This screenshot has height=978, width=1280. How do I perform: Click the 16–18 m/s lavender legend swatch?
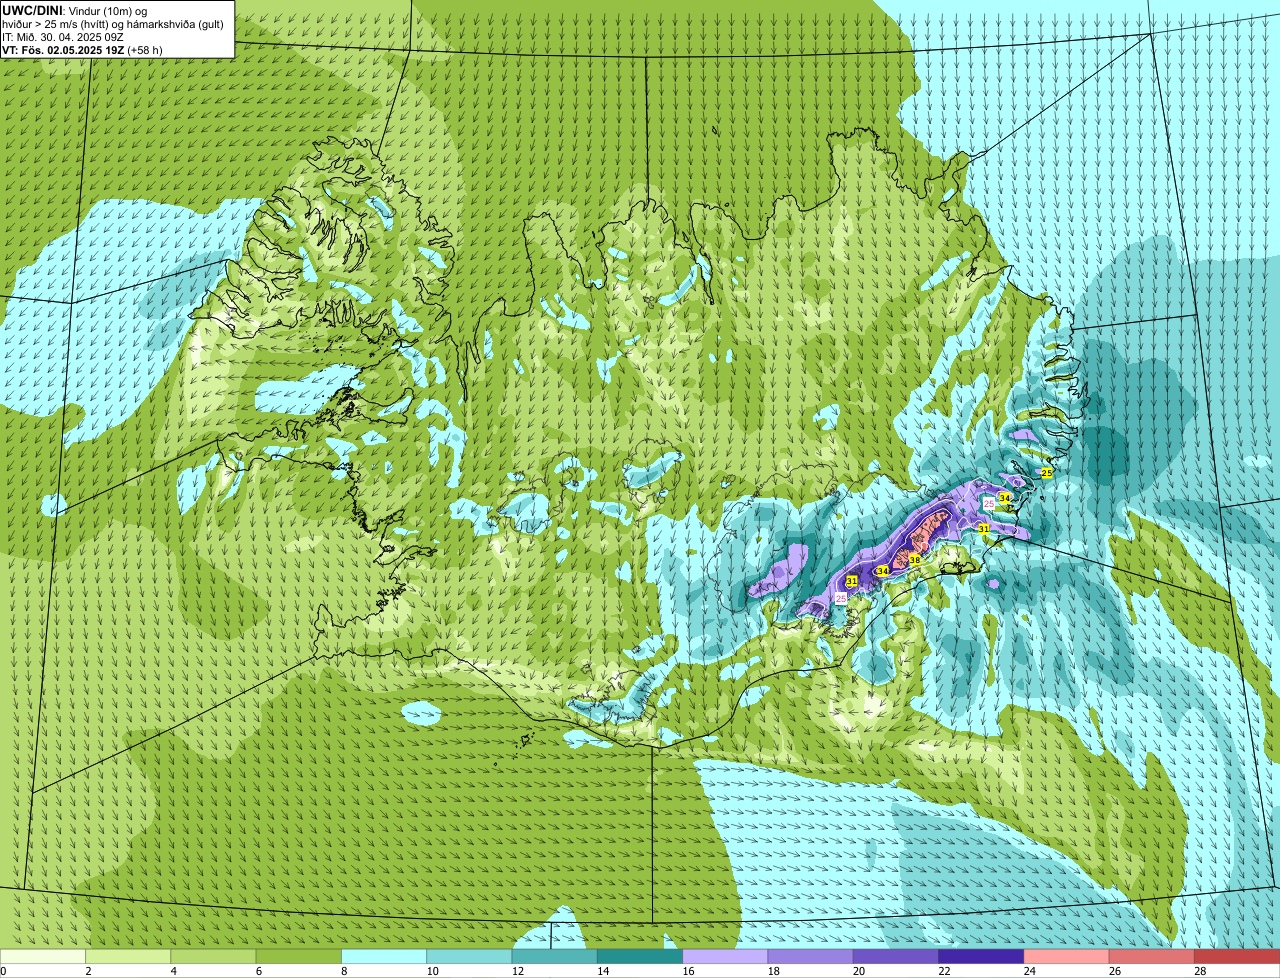725,956
